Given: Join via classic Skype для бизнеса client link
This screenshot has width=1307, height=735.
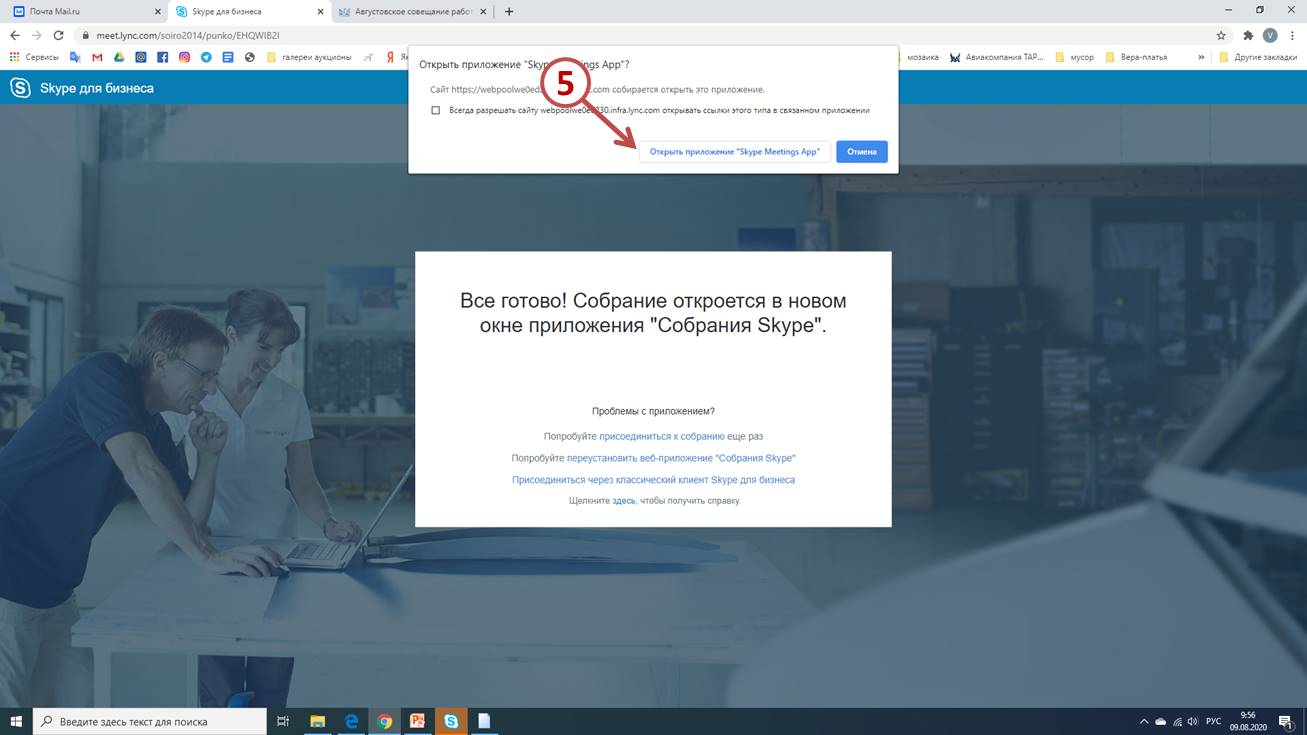Looking at the screenshot, I should click(x=654, y=480).
